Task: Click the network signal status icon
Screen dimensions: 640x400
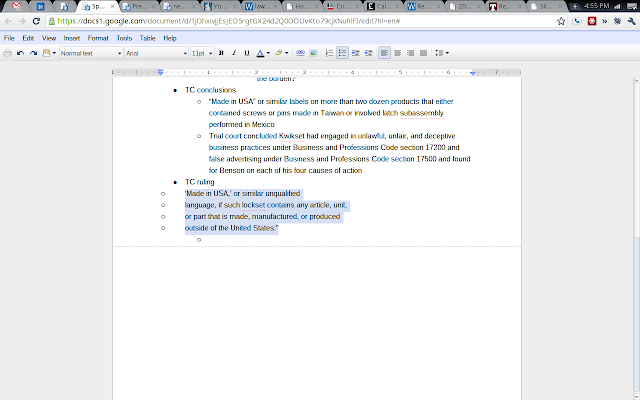Action: [x=618, y=6]
